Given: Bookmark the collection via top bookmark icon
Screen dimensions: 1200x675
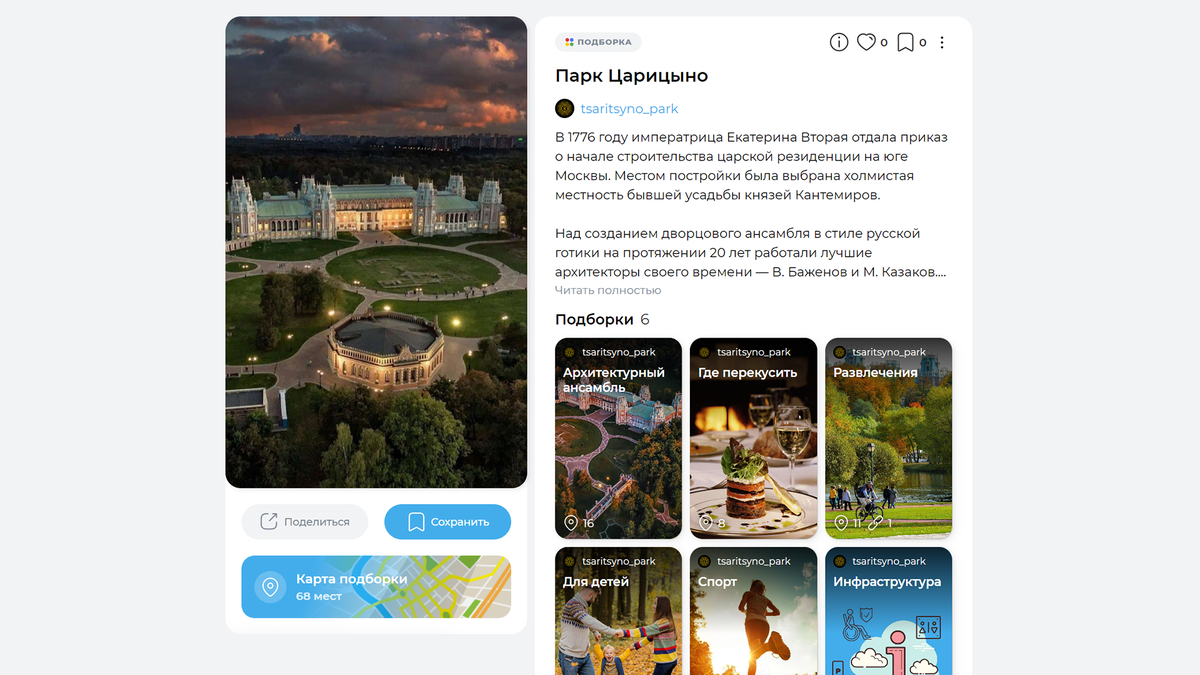Looking at the screenshot, I should tap(905, 42).
